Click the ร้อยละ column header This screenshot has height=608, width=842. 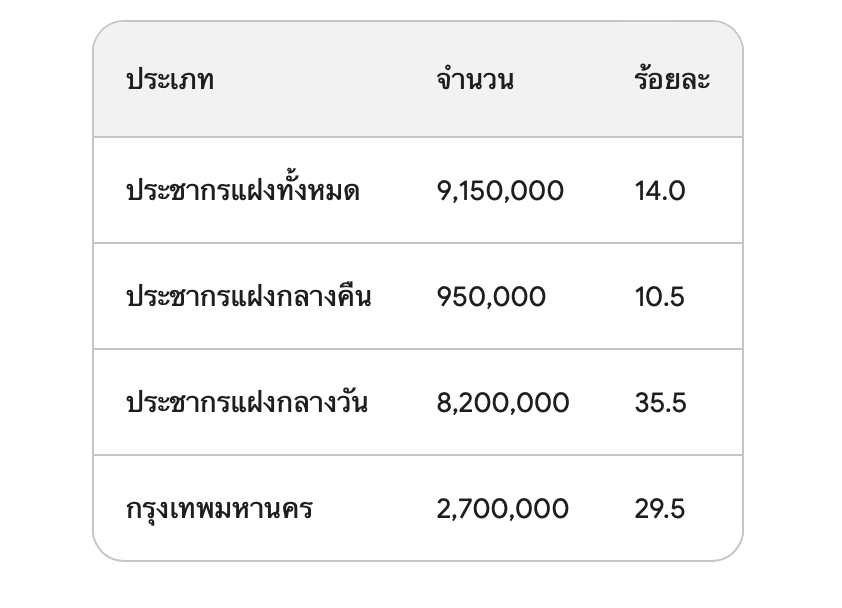[672, 80]
